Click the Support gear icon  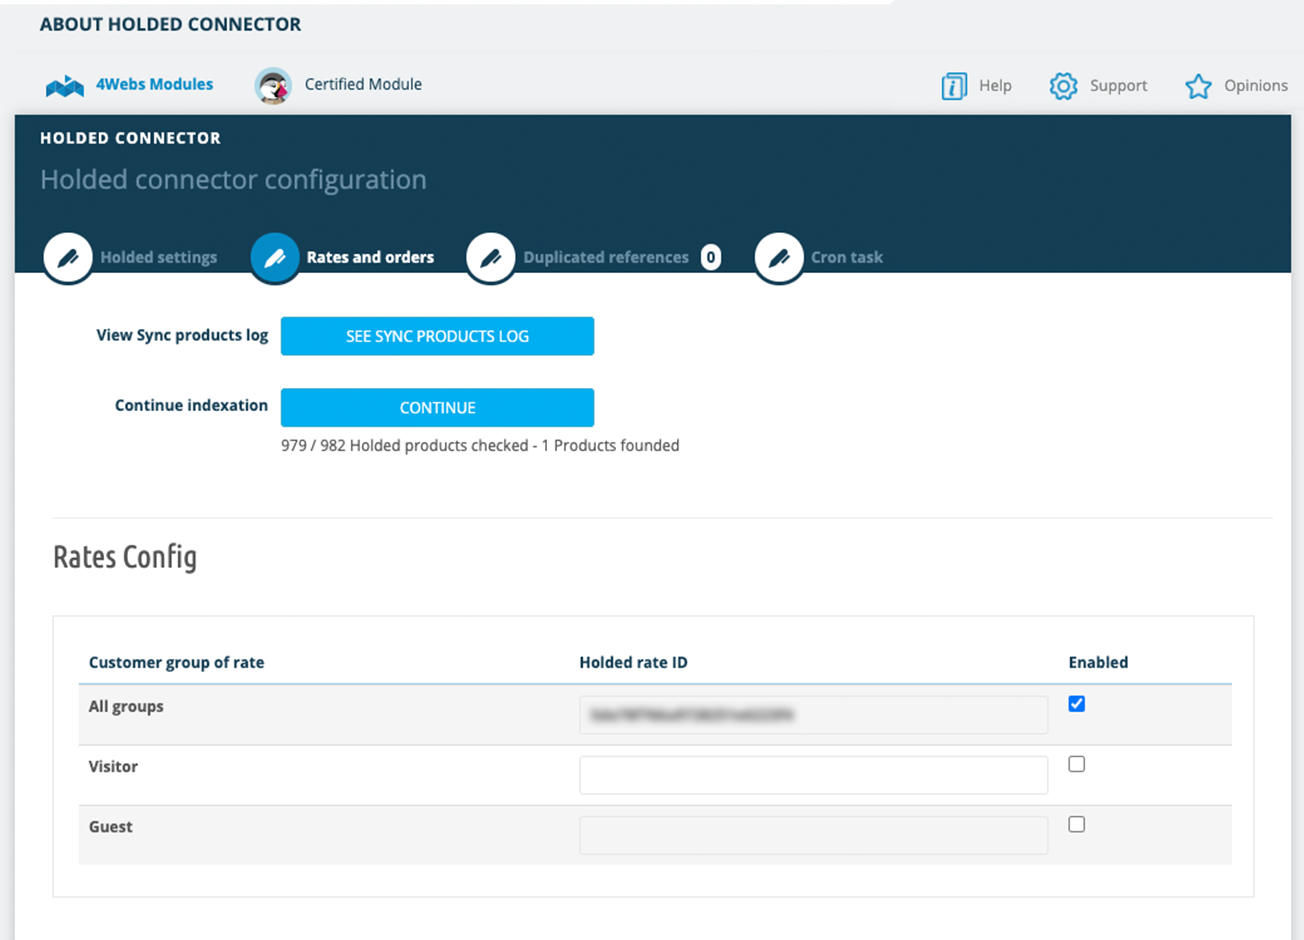(x=1063, y=86)
